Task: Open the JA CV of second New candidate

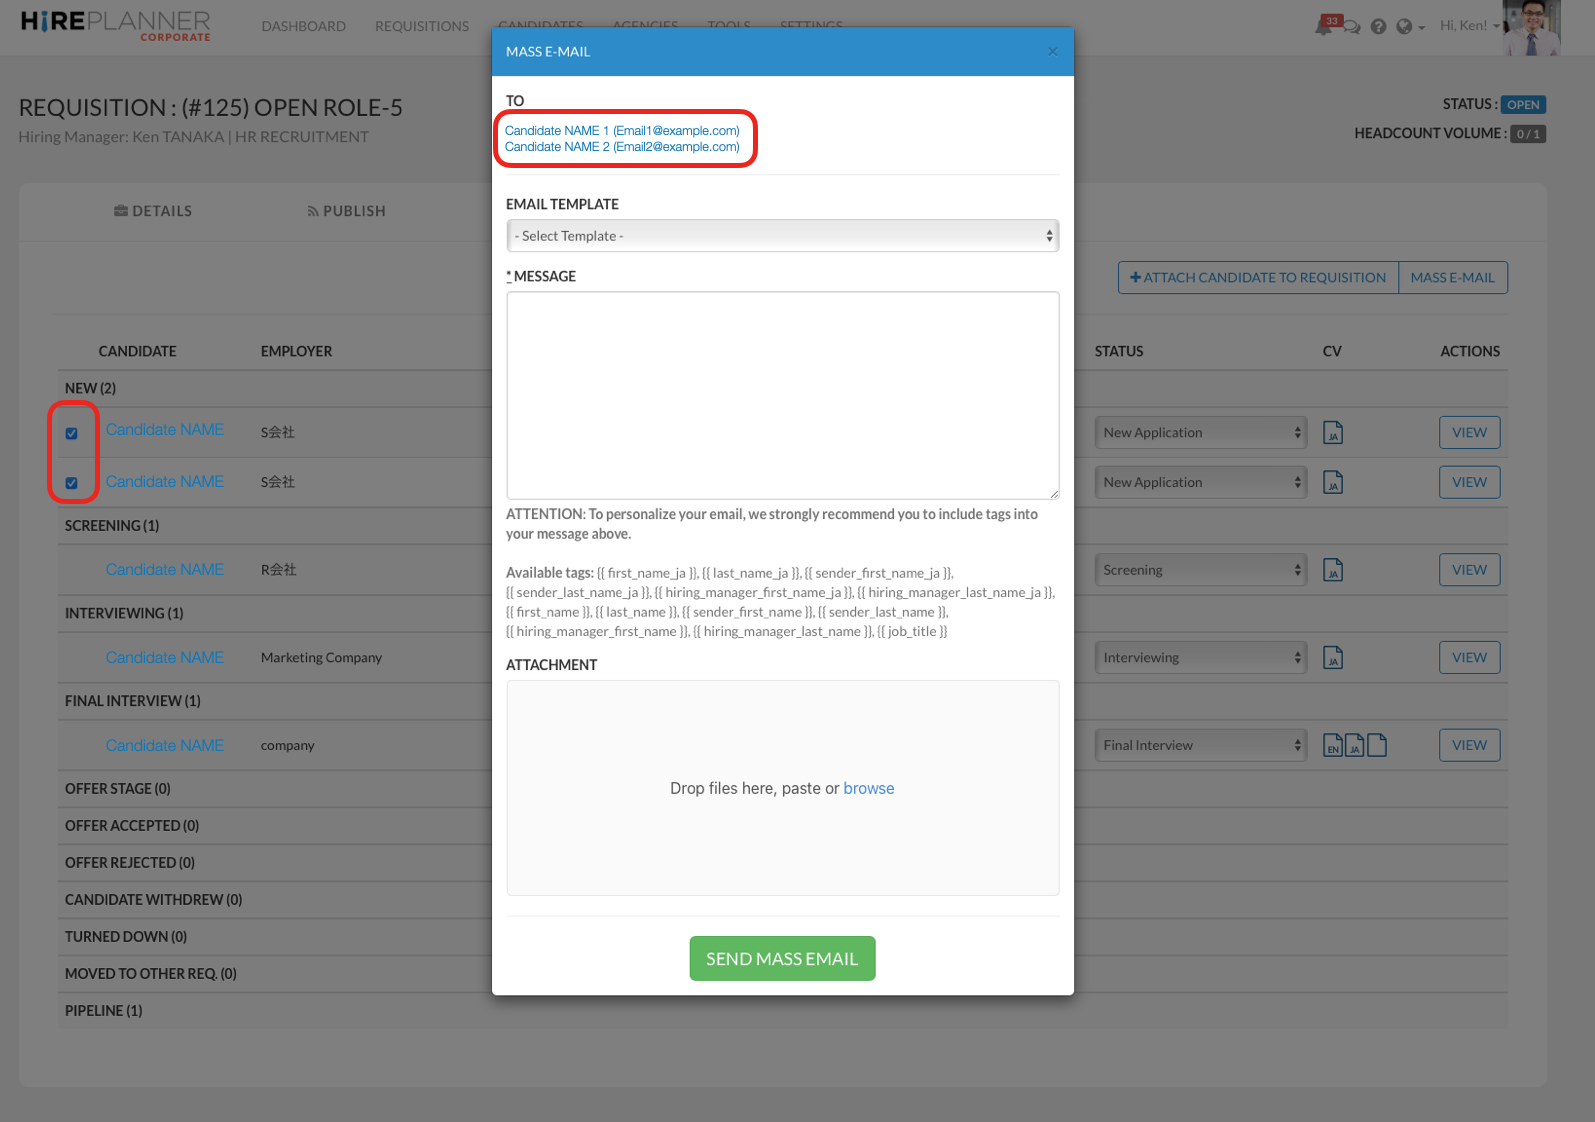Action: 1332,483
